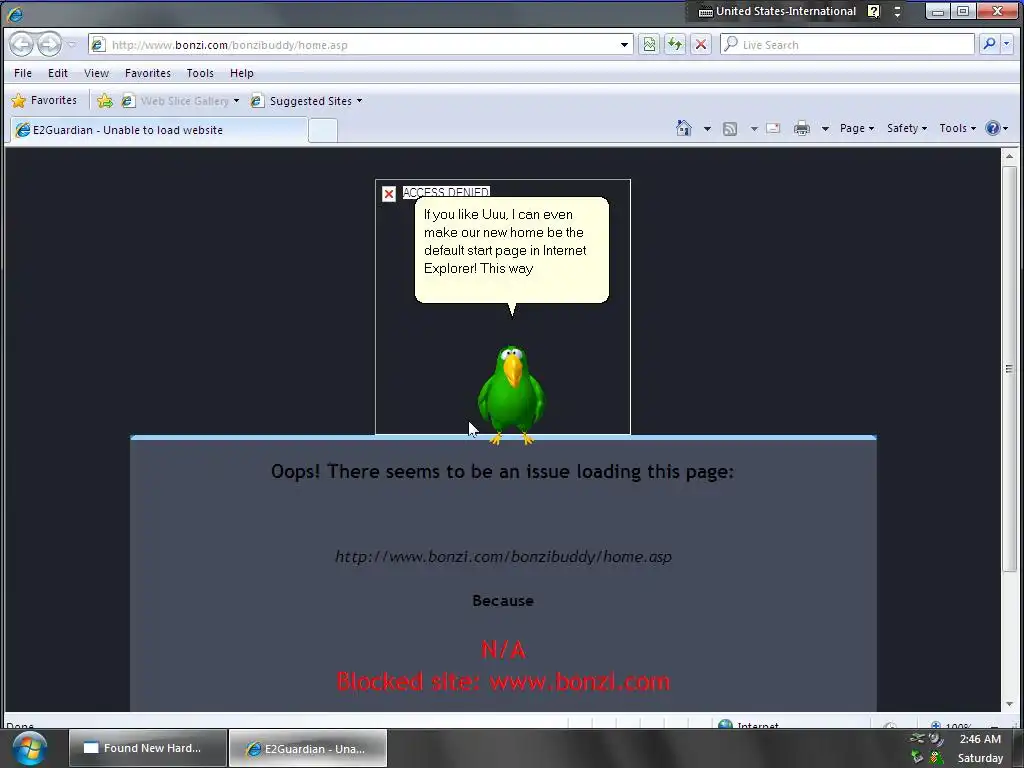Open the Favorites center star button
The image size is (1024, 768).
coord(44,101)
